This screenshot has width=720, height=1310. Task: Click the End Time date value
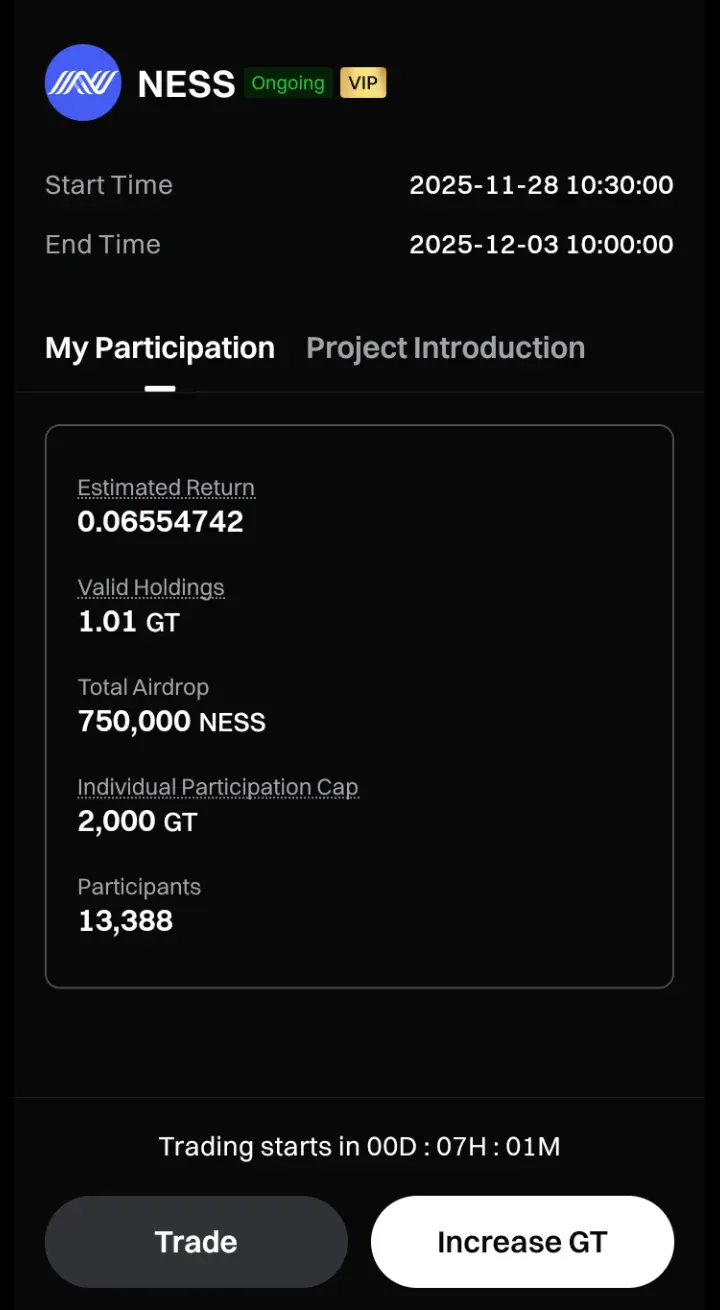(x=541, y=245)
